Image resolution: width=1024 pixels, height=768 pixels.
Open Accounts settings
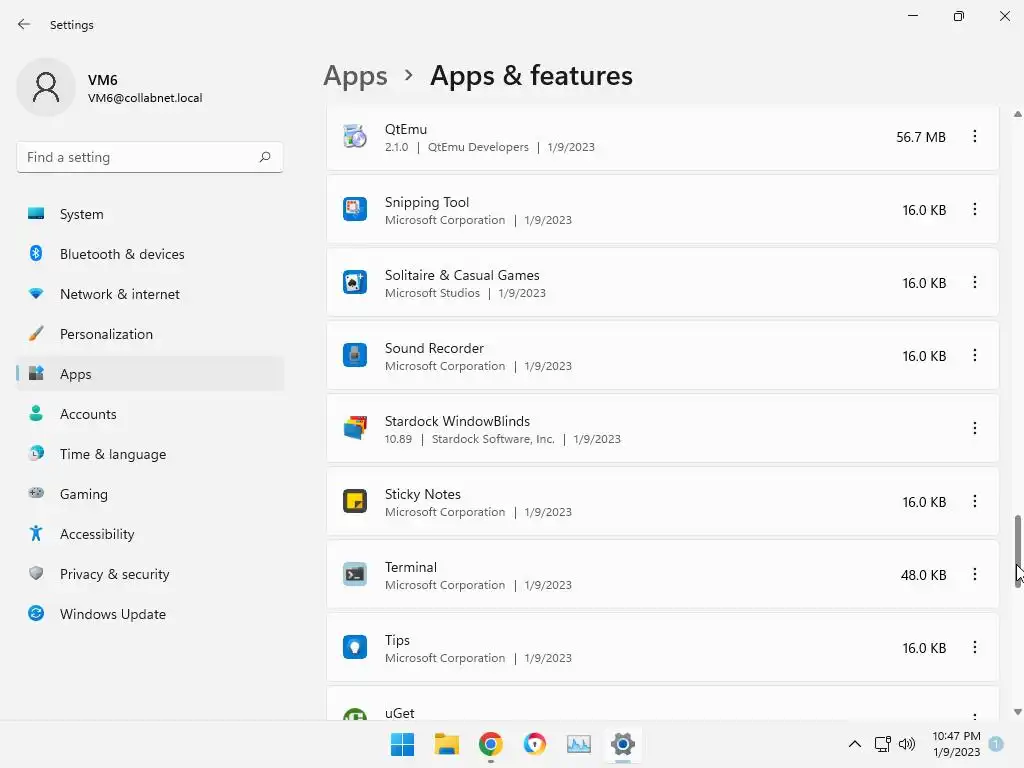(150, 414)
